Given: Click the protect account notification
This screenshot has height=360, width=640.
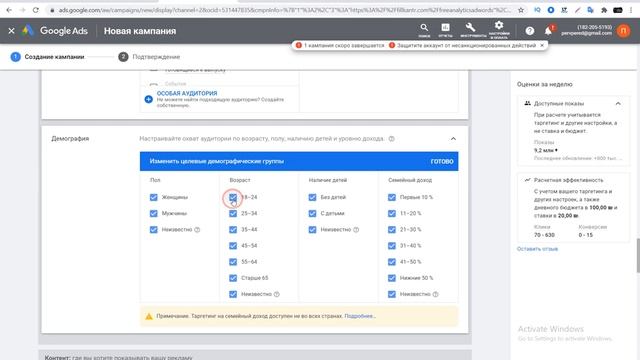Looking at the screenshot, I should [463, 45].
